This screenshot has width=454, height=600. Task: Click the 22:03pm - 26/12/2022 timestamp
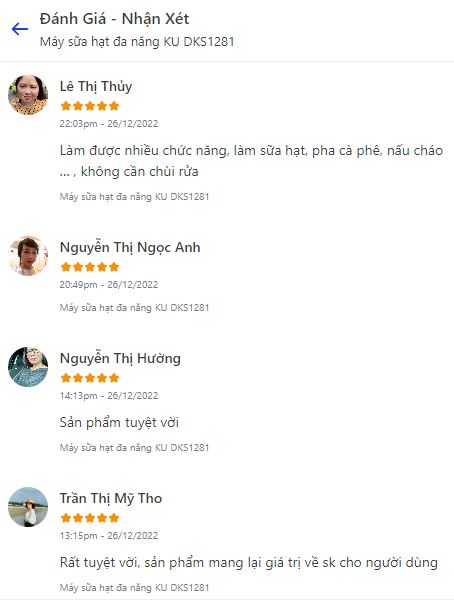coord(109,124)
